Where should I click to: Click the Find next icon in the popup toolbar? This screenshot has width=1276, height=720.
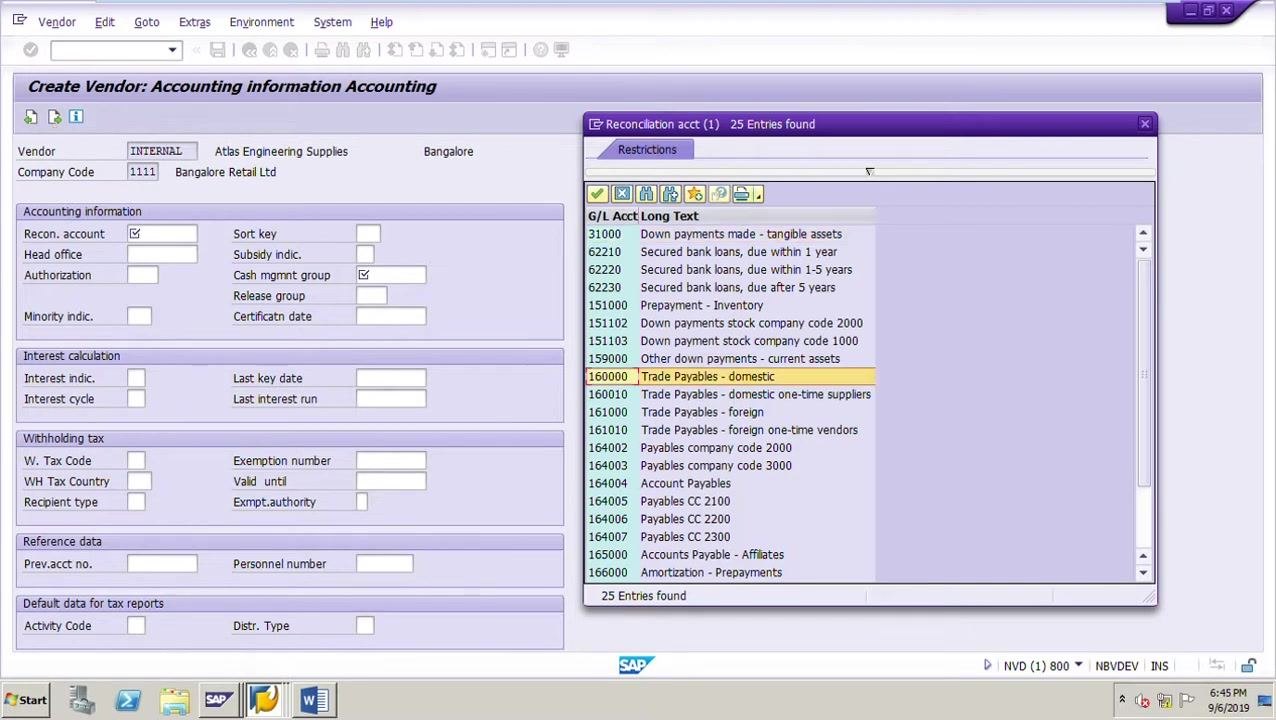(x=670, y=194)
